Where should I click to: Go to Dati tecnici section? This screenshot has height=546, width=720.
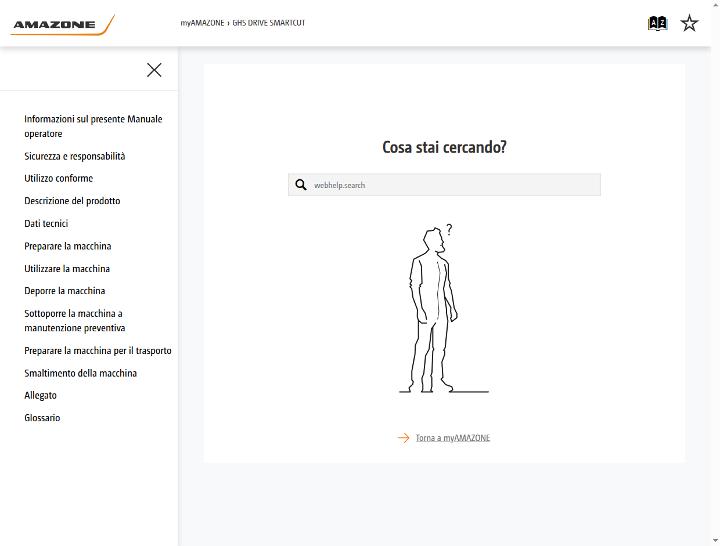coord(46,223)
